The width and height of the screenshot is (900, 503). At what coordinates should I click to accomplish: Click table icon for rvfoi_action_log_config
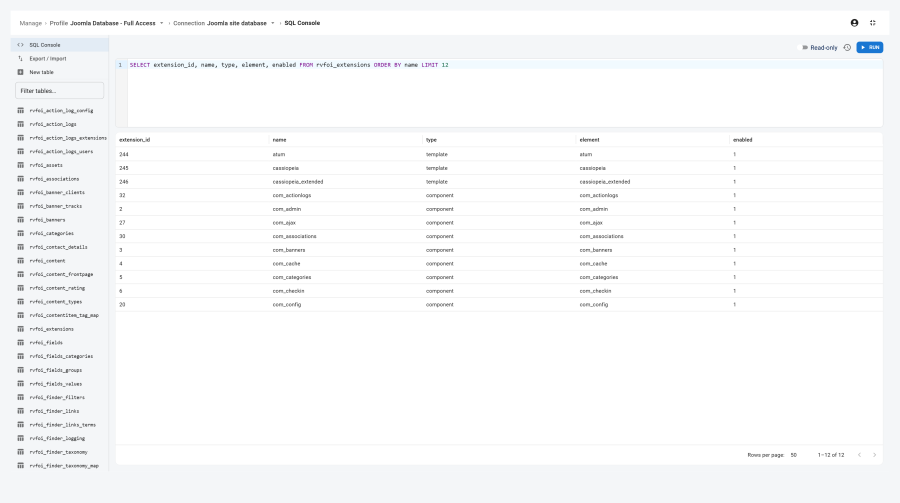tap(21, 110)
